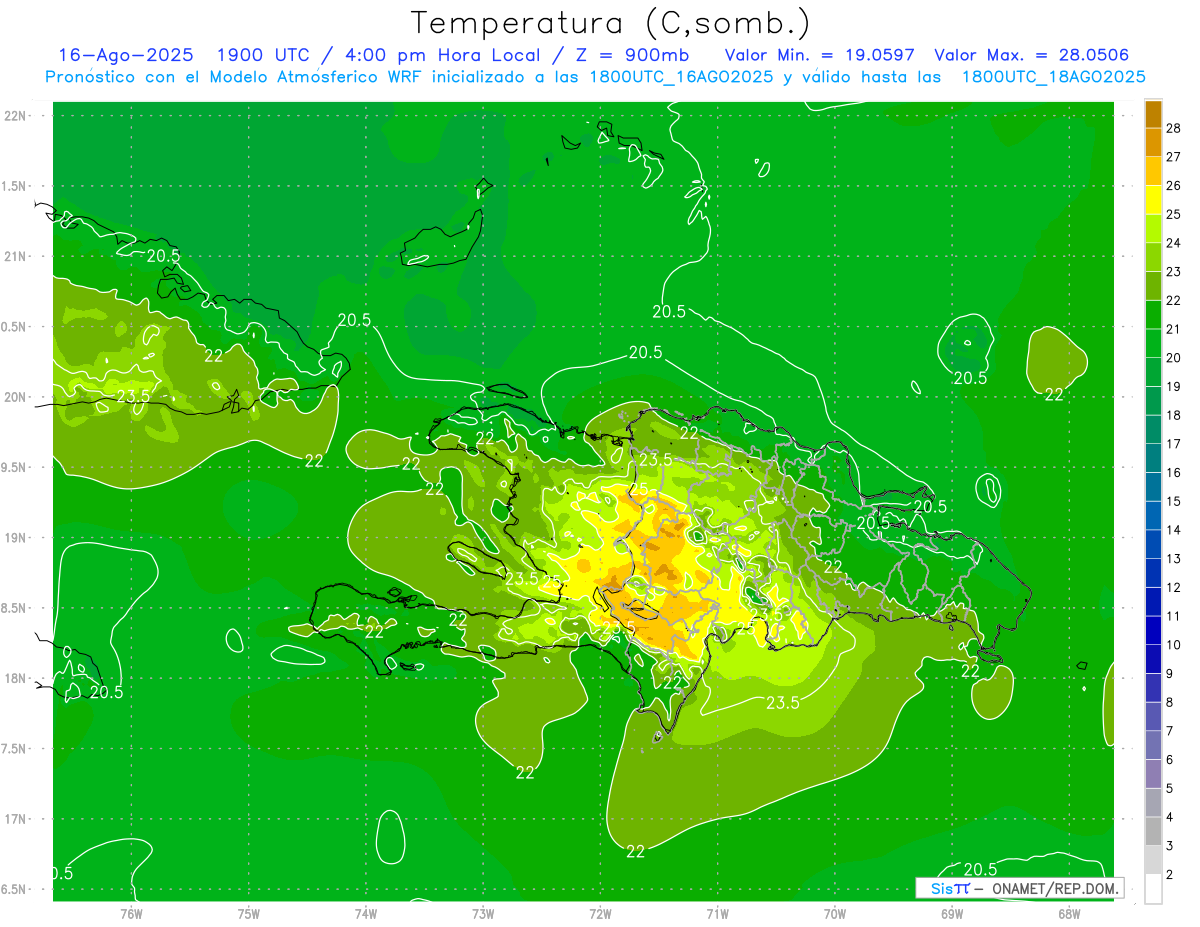
Task: Click the legend value 8
Action: [x=1170, y=702]
